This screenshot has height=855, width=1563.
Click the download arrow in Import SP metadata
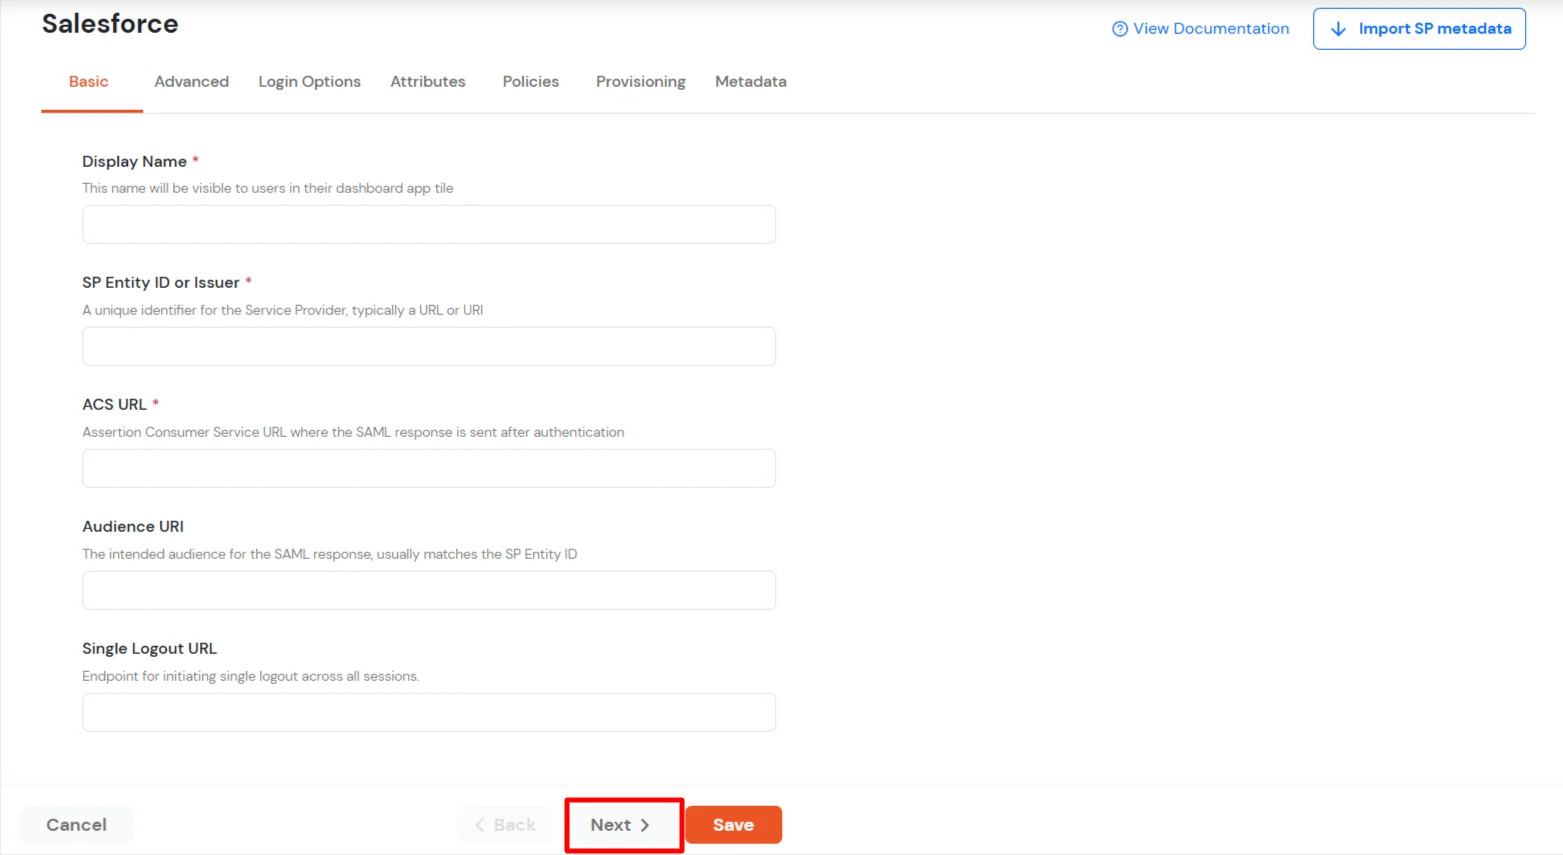click(x=1340, y=29)
